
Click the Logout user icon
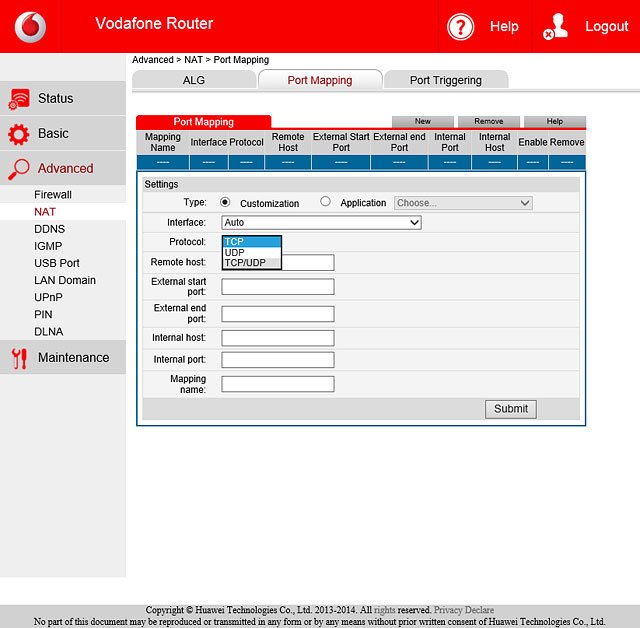555,27
